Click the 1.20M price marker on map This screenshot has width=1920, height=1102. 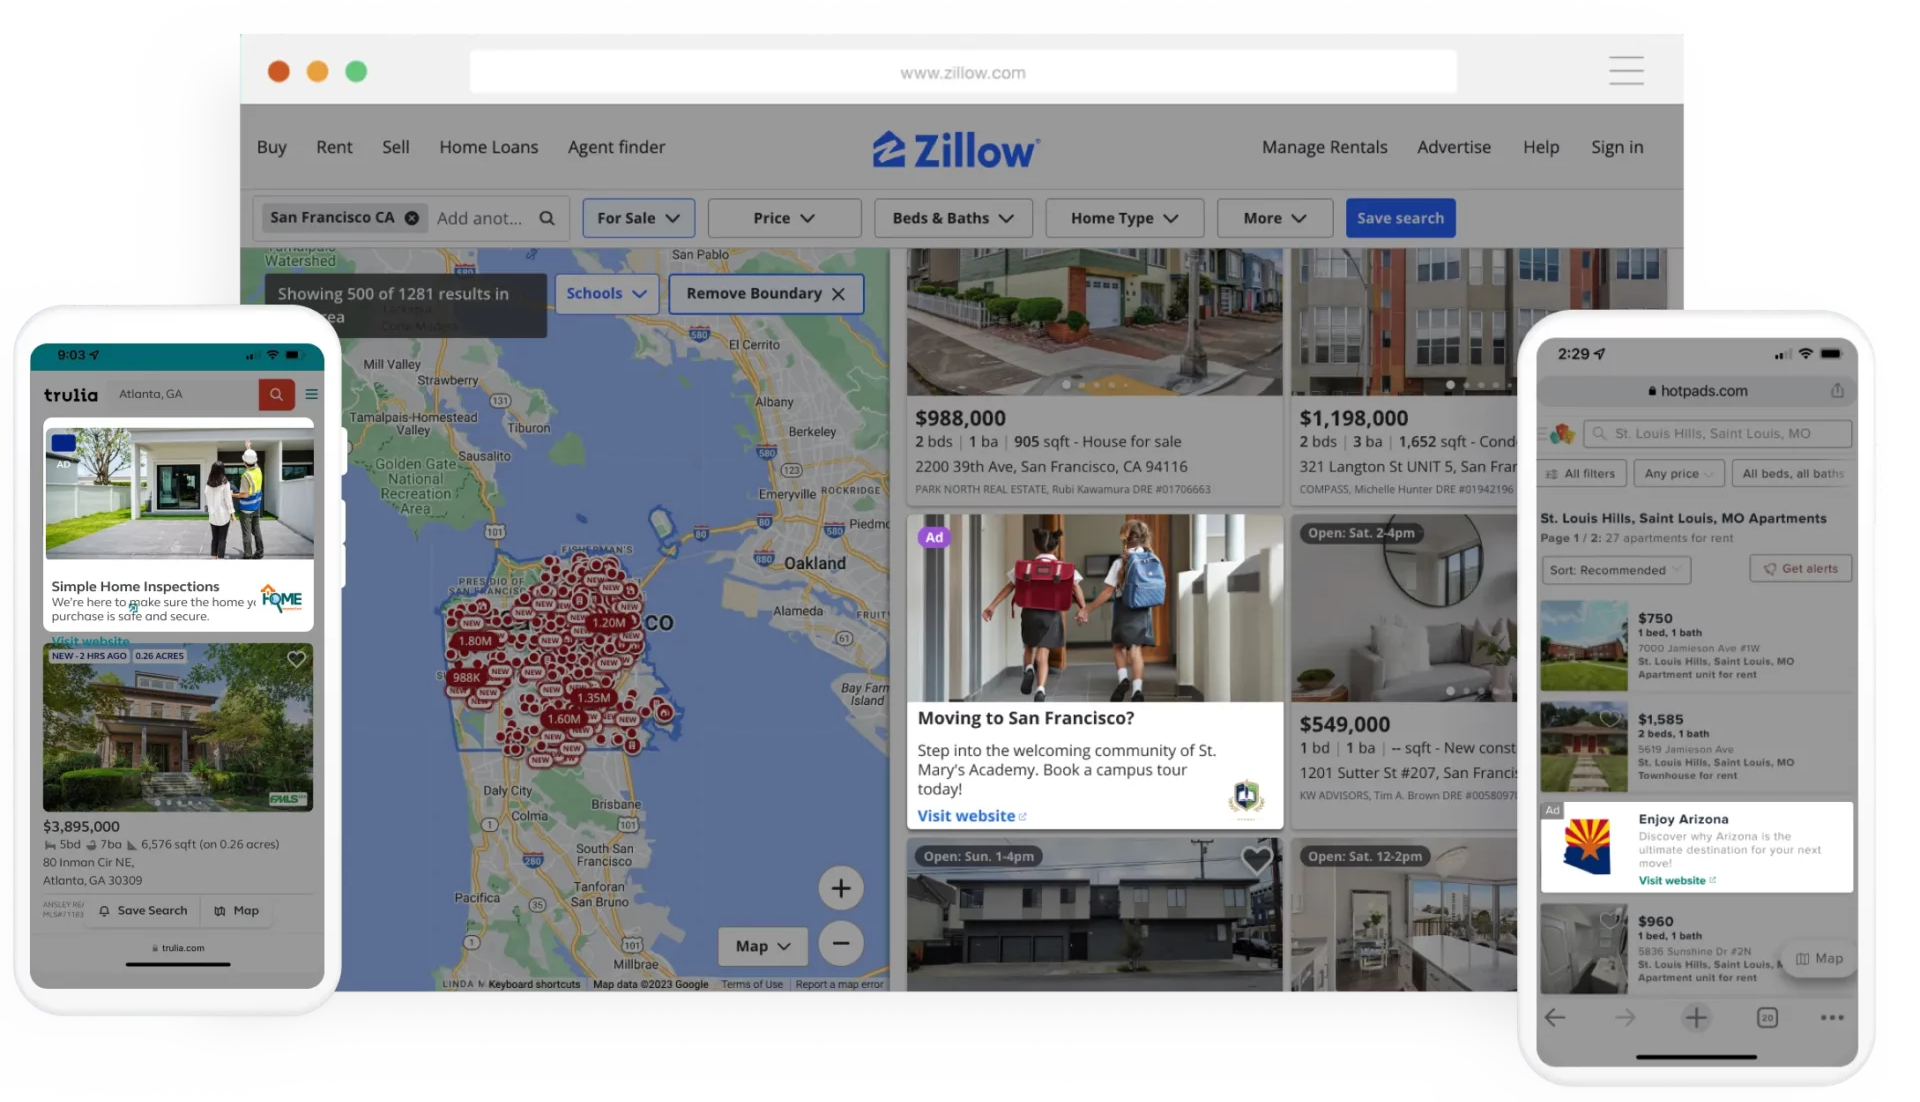point(608,622)
